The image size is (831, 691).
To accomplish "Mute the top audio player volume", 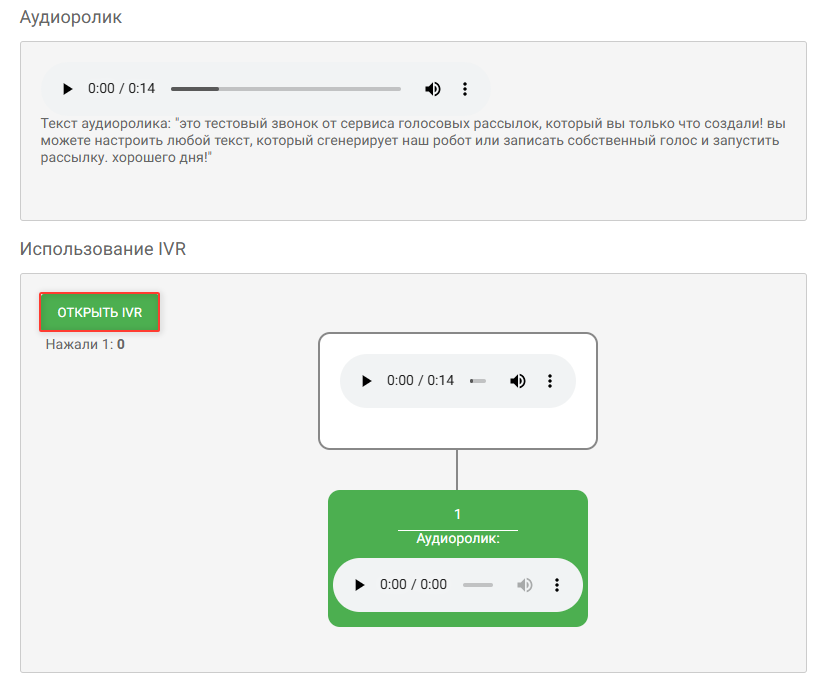I will pyautogui.click(x=432, y=88).
